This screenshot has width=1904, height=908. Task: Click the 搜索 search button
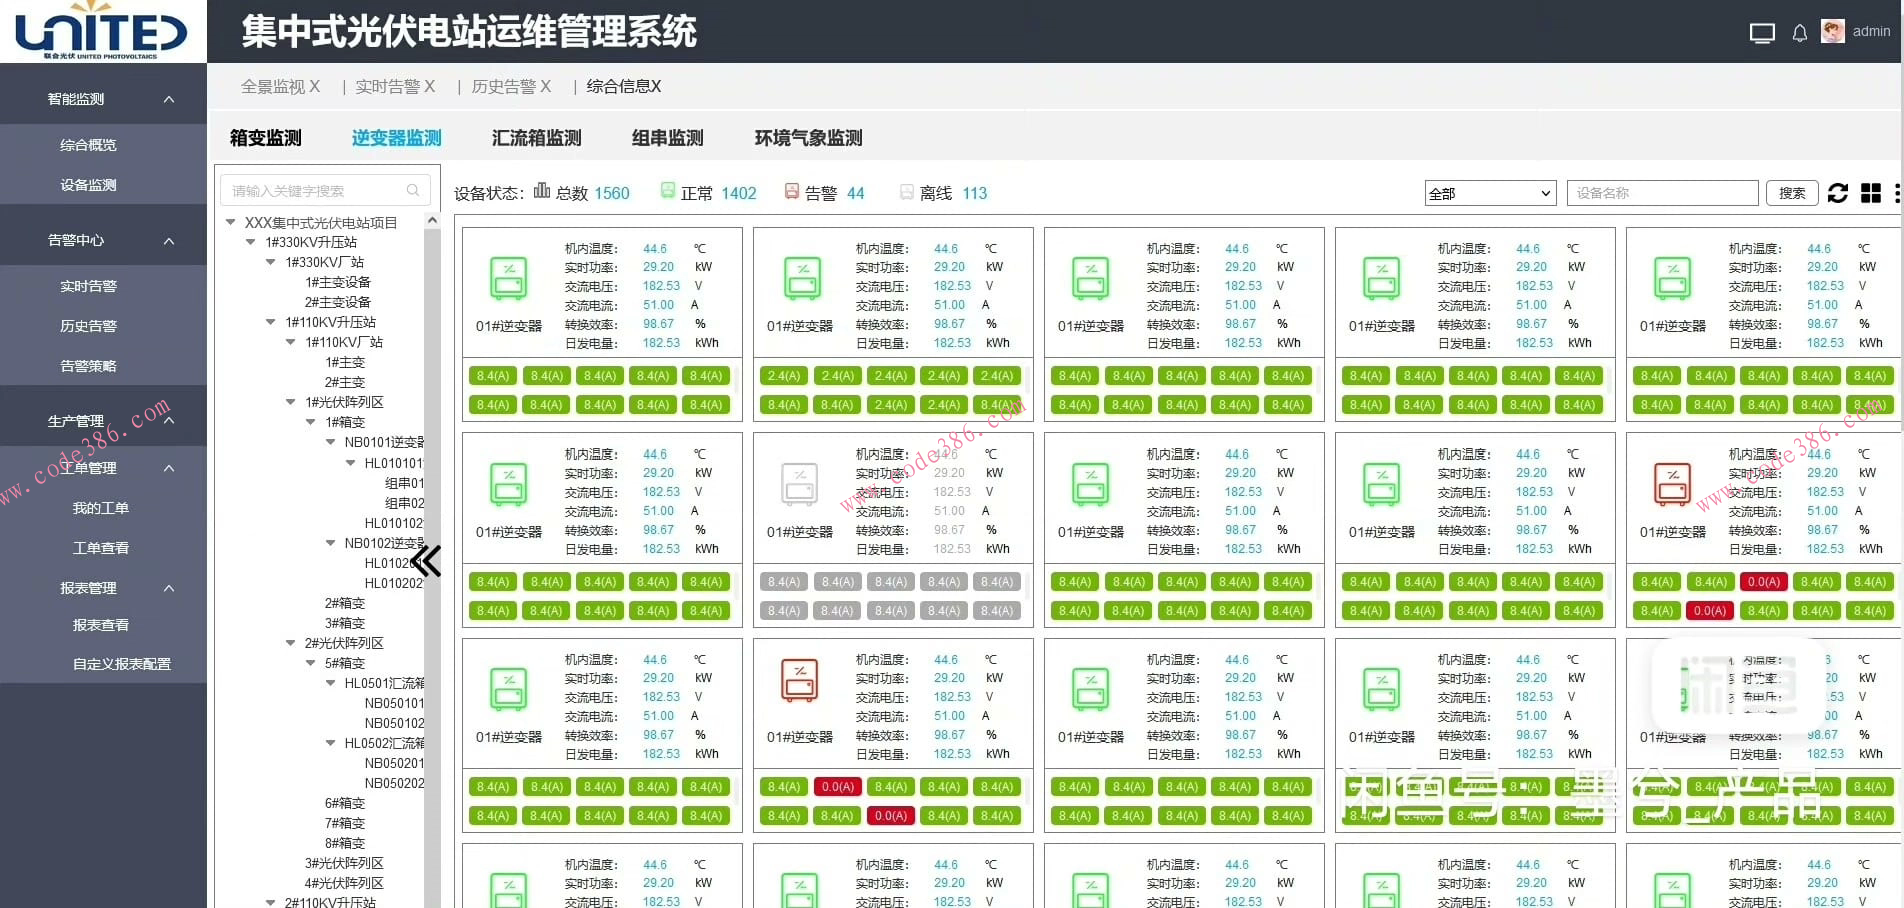pos(1791,192)
